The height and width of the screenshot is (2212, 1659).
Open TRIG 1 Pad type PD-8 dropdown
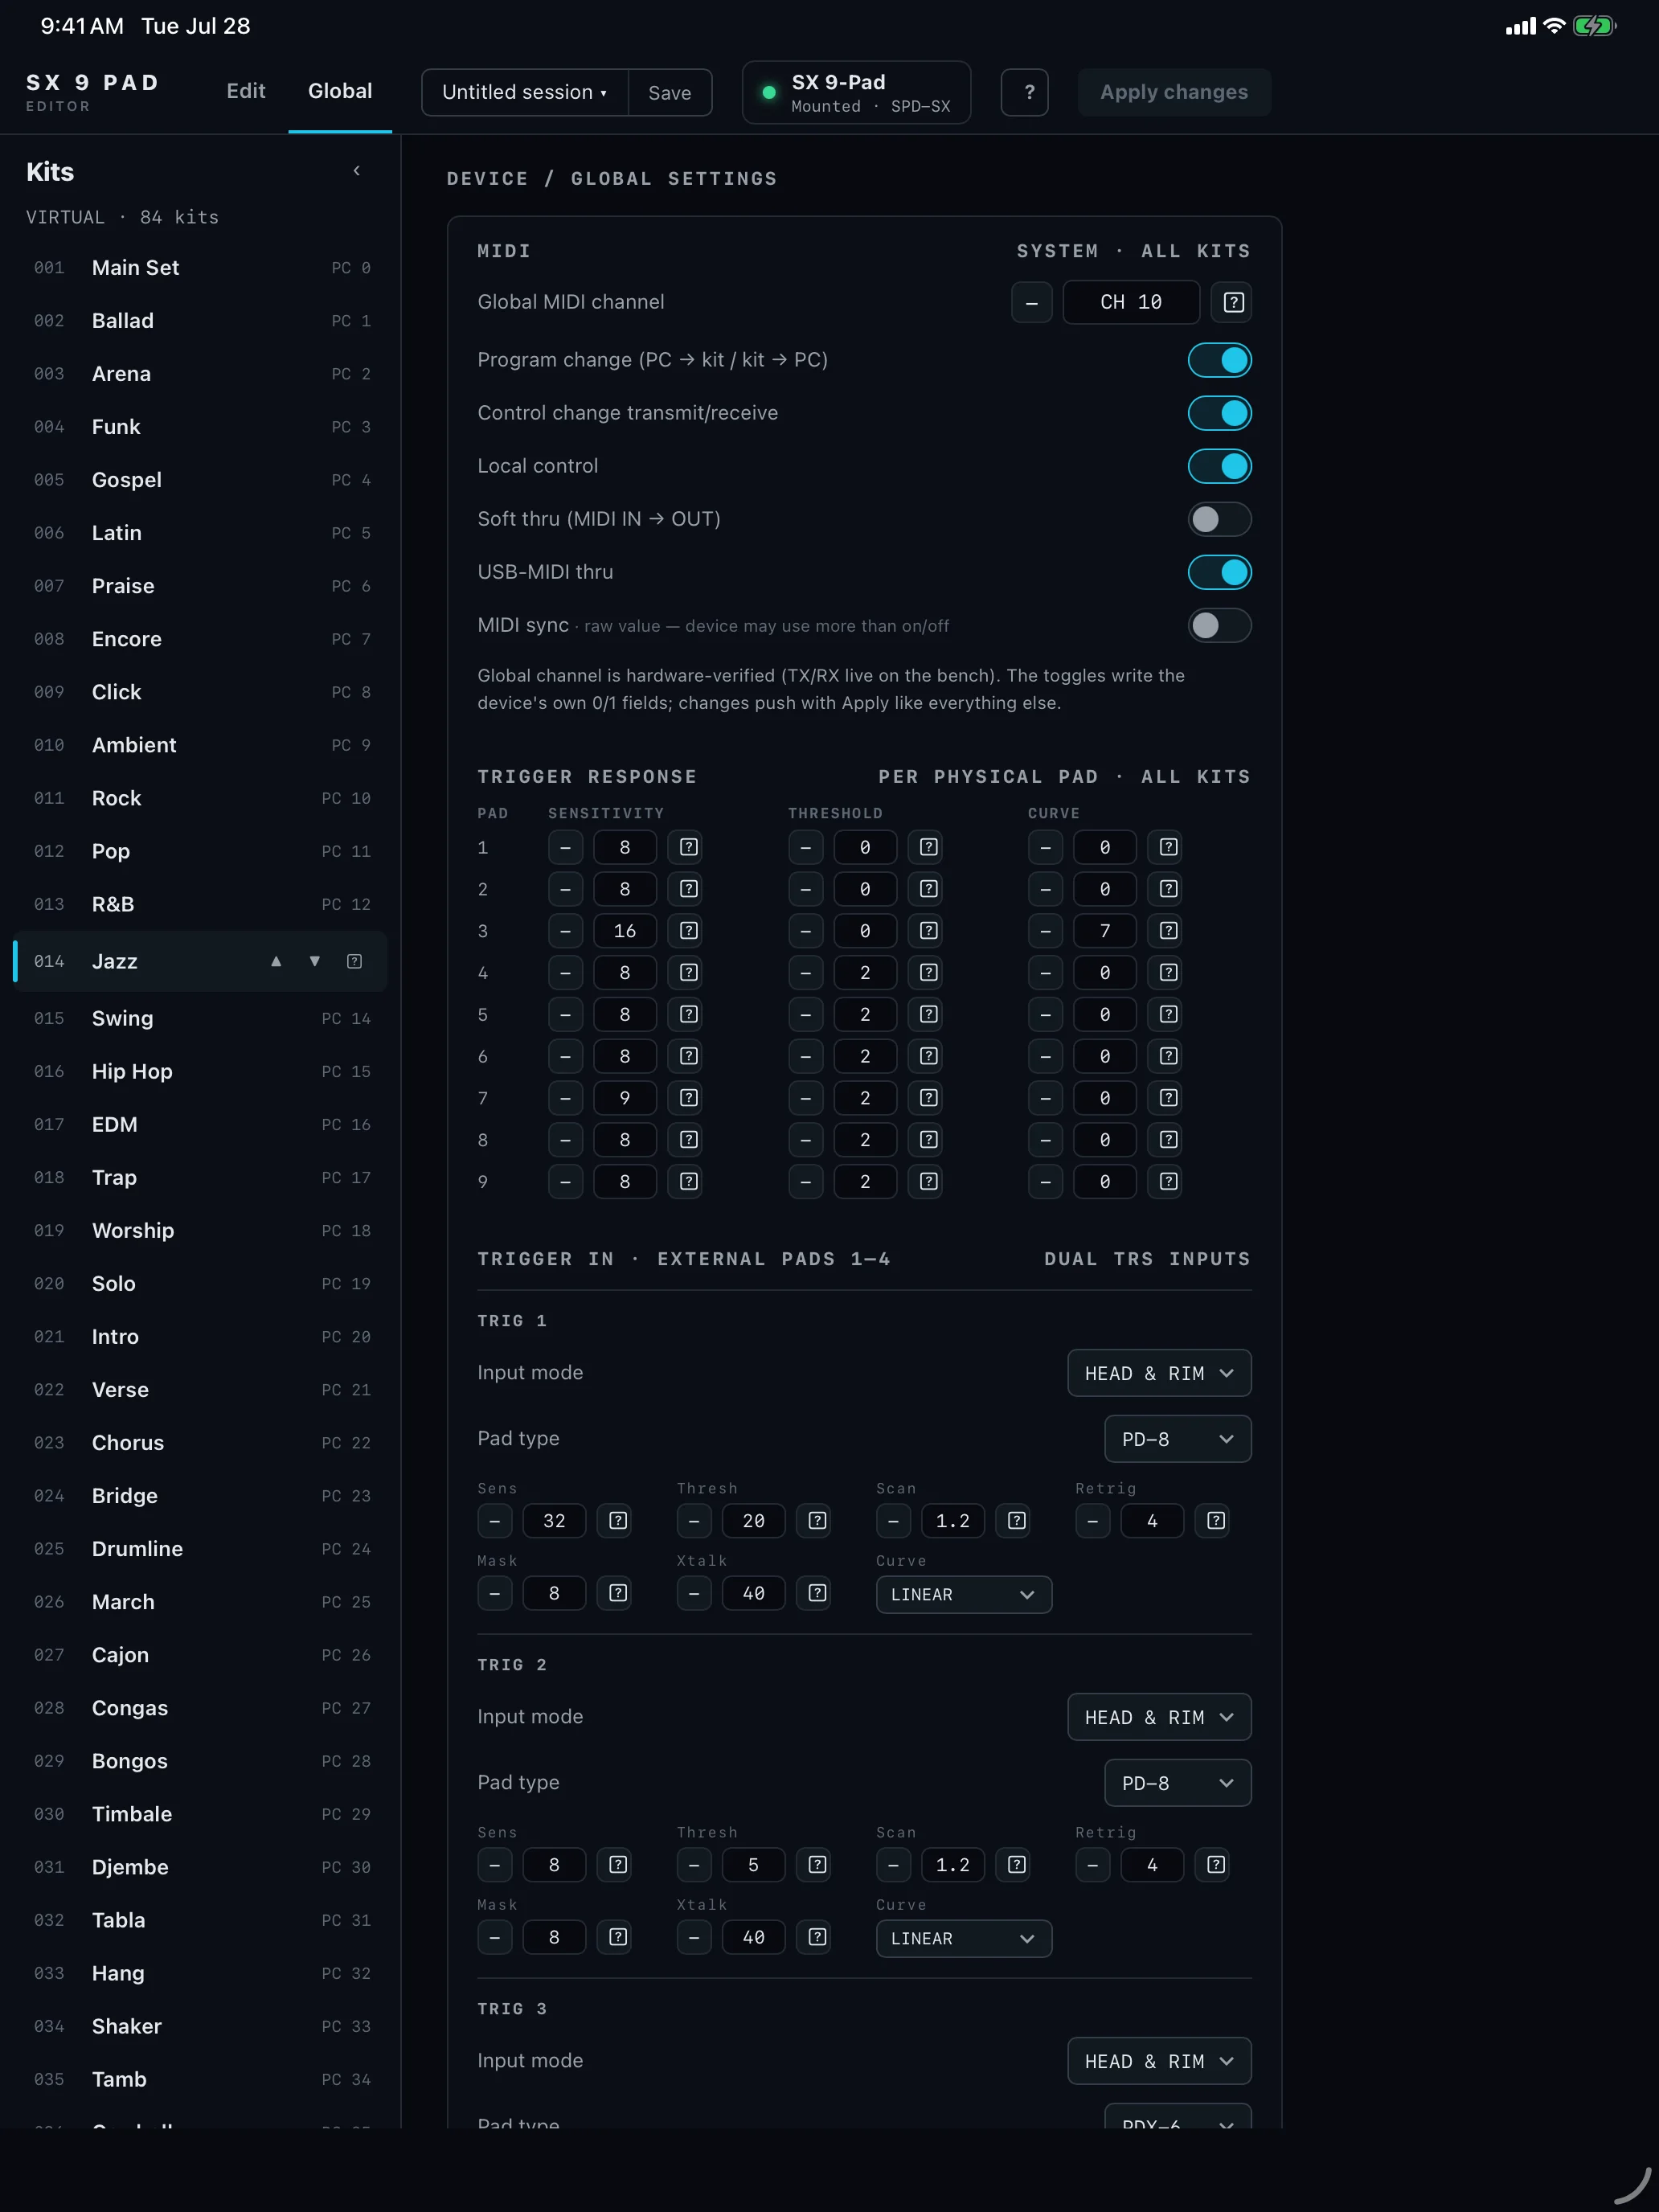click(1177, 1439)
